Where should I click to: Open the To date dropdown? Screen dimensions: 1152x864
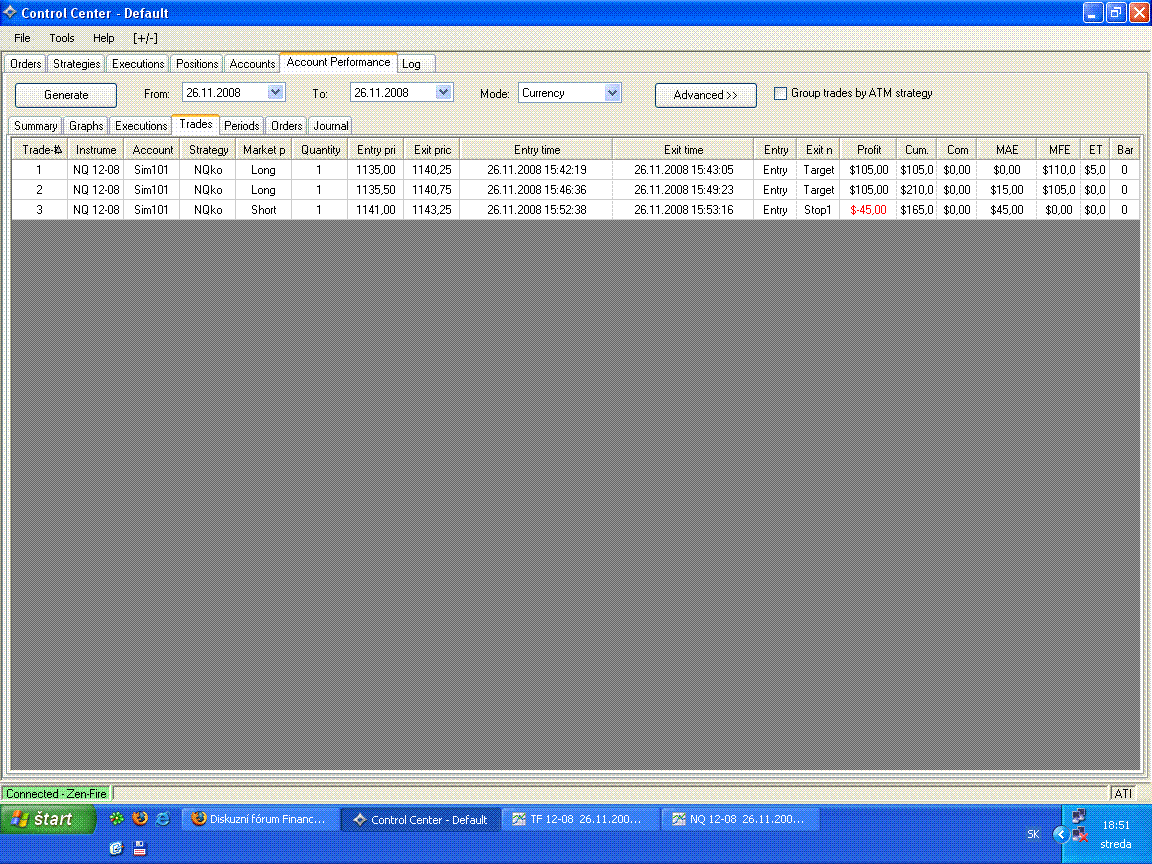443,93
